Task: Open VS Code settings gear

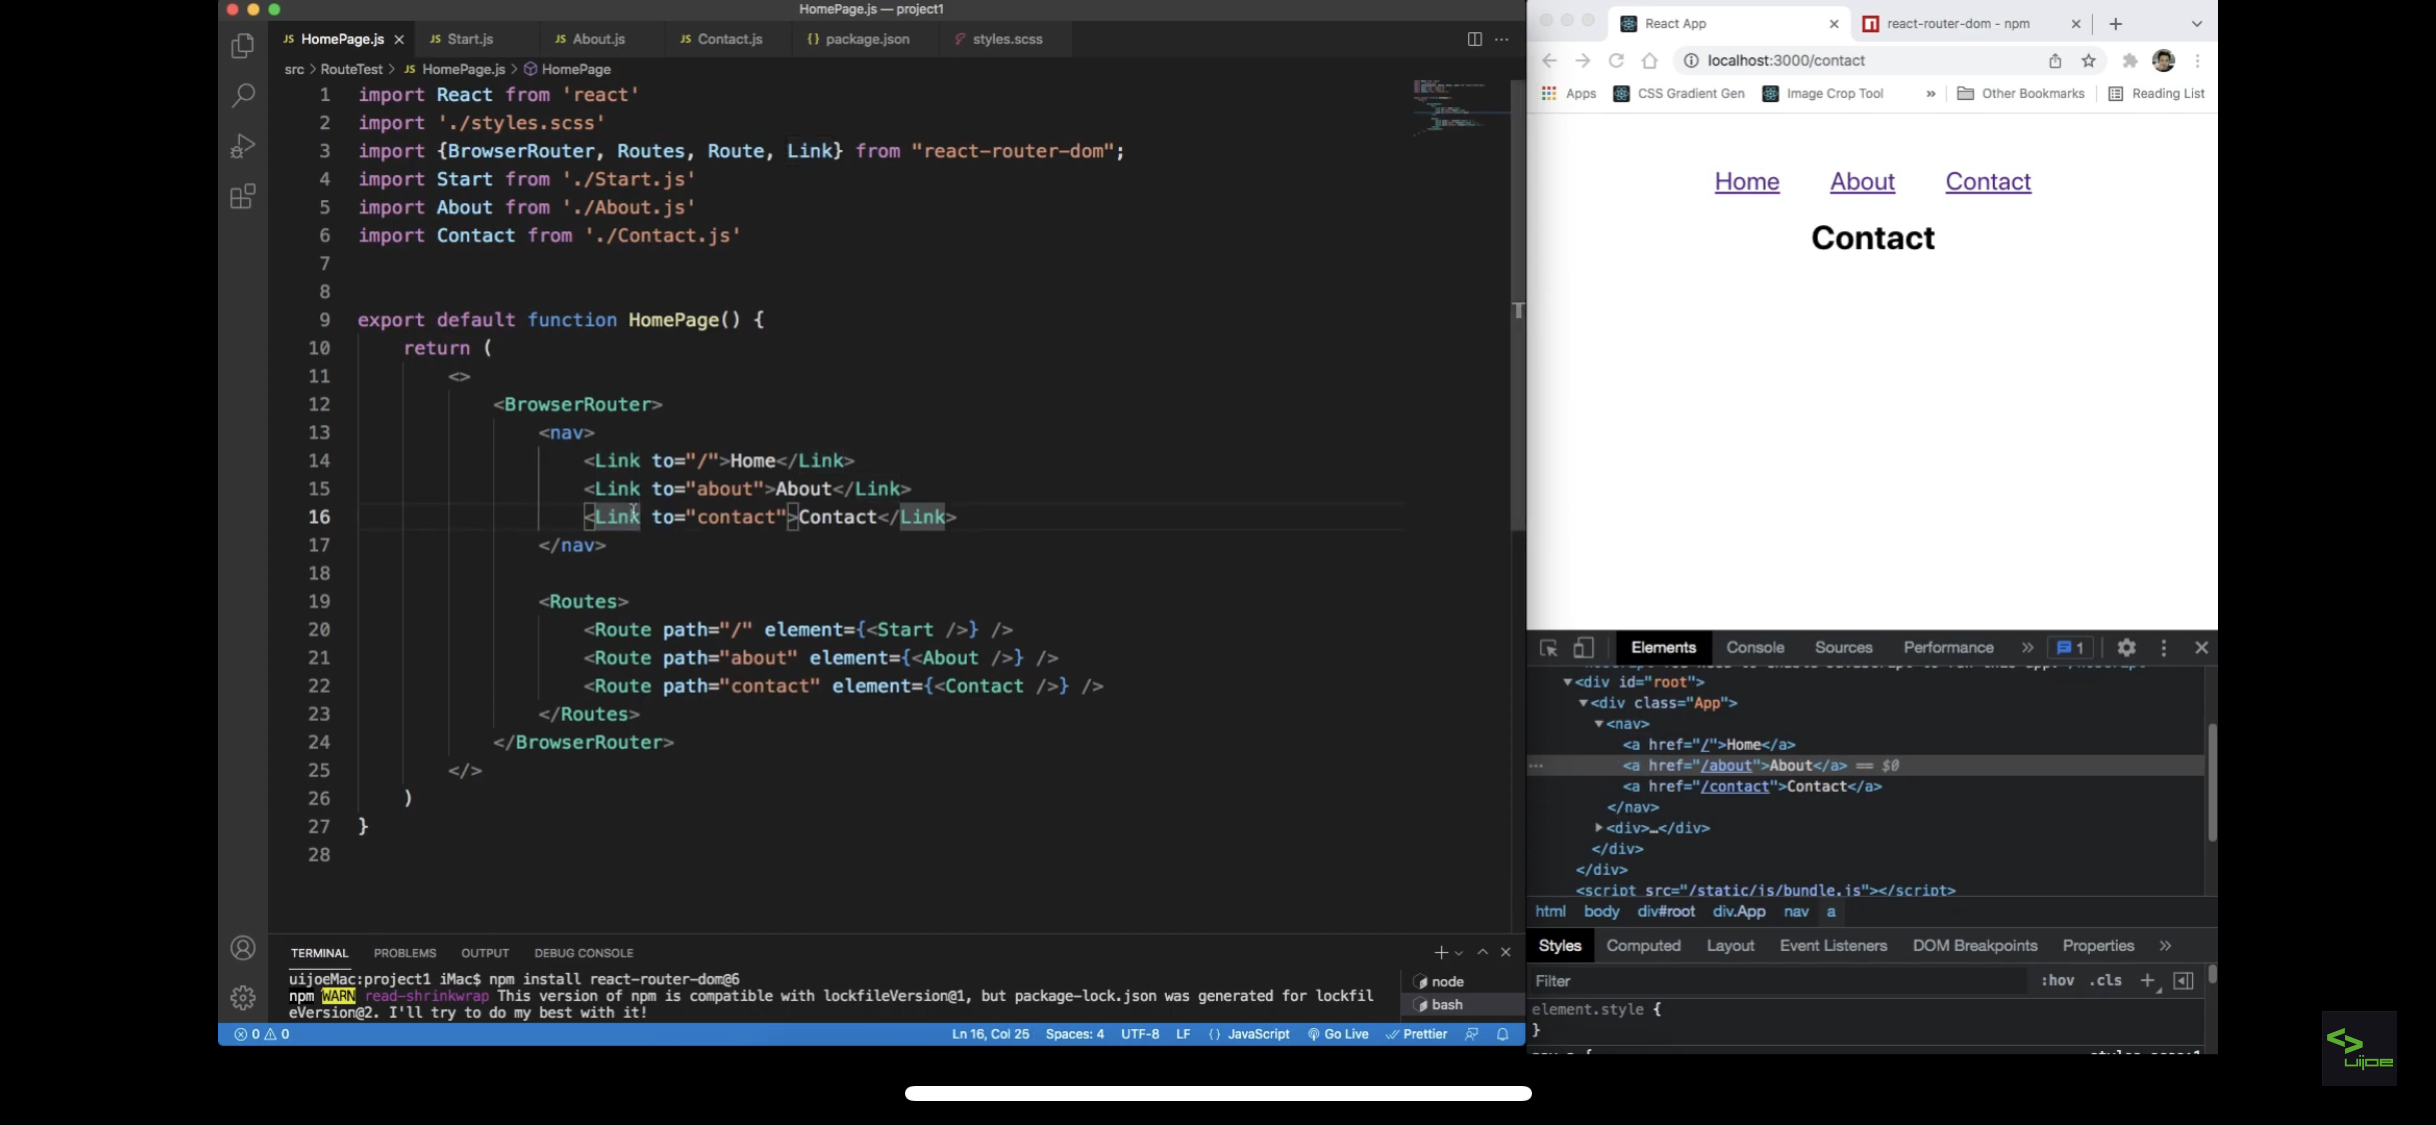Action: tap(243, 997)
